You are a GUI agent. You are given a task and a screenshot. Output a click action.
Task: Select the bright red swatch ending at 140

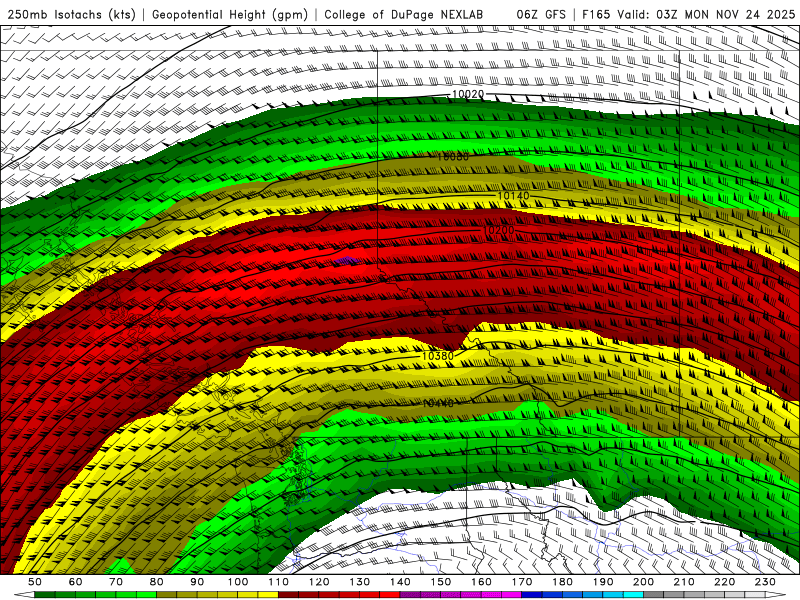point(390,595)
